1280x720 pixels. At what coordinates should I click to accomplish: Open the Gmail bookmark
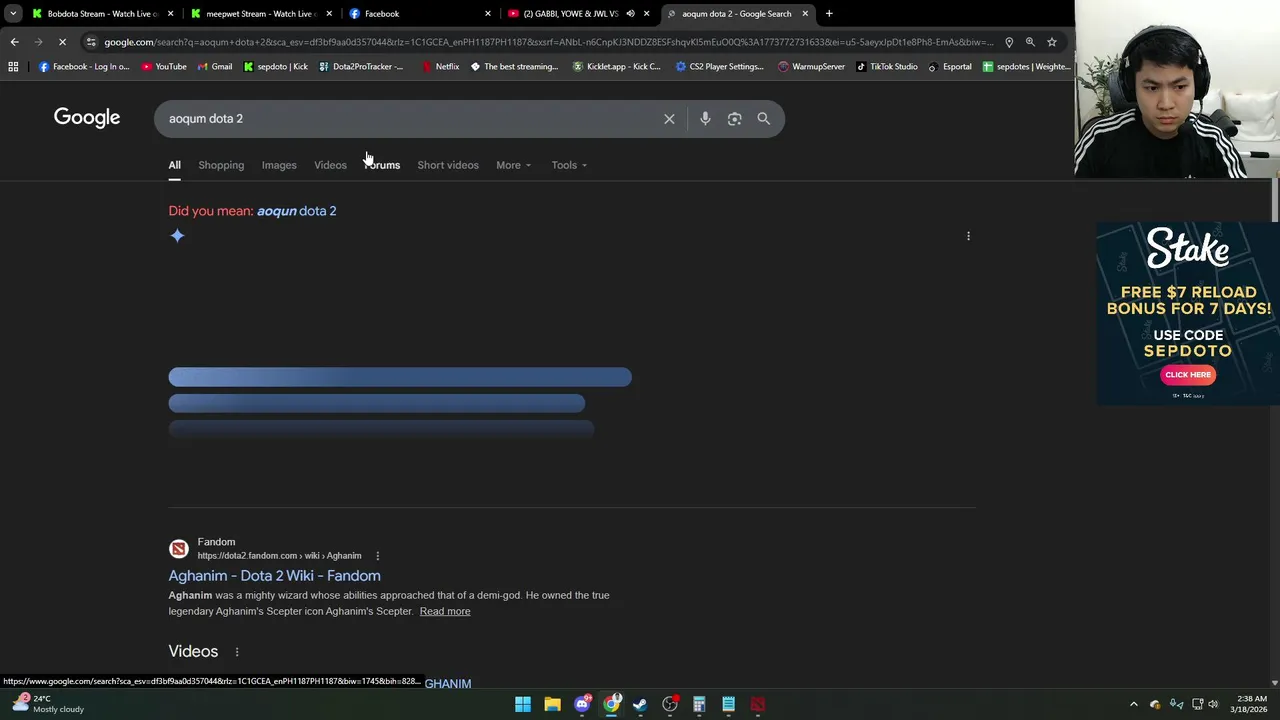pos(214,67)
